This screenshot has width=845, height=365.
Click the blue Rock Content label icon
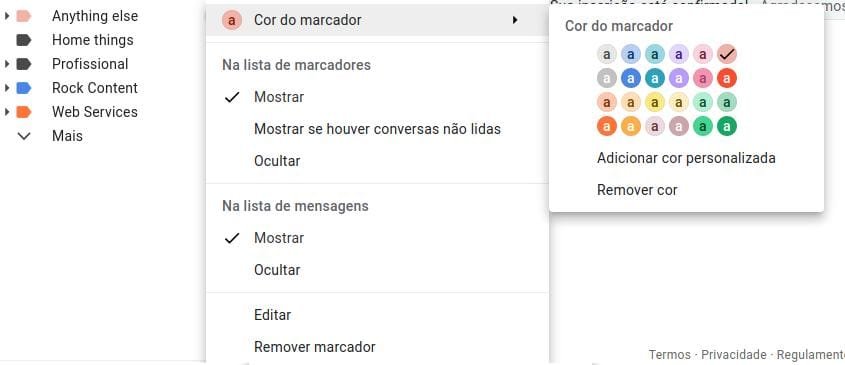pyautogui.click(x=24, y=88)
